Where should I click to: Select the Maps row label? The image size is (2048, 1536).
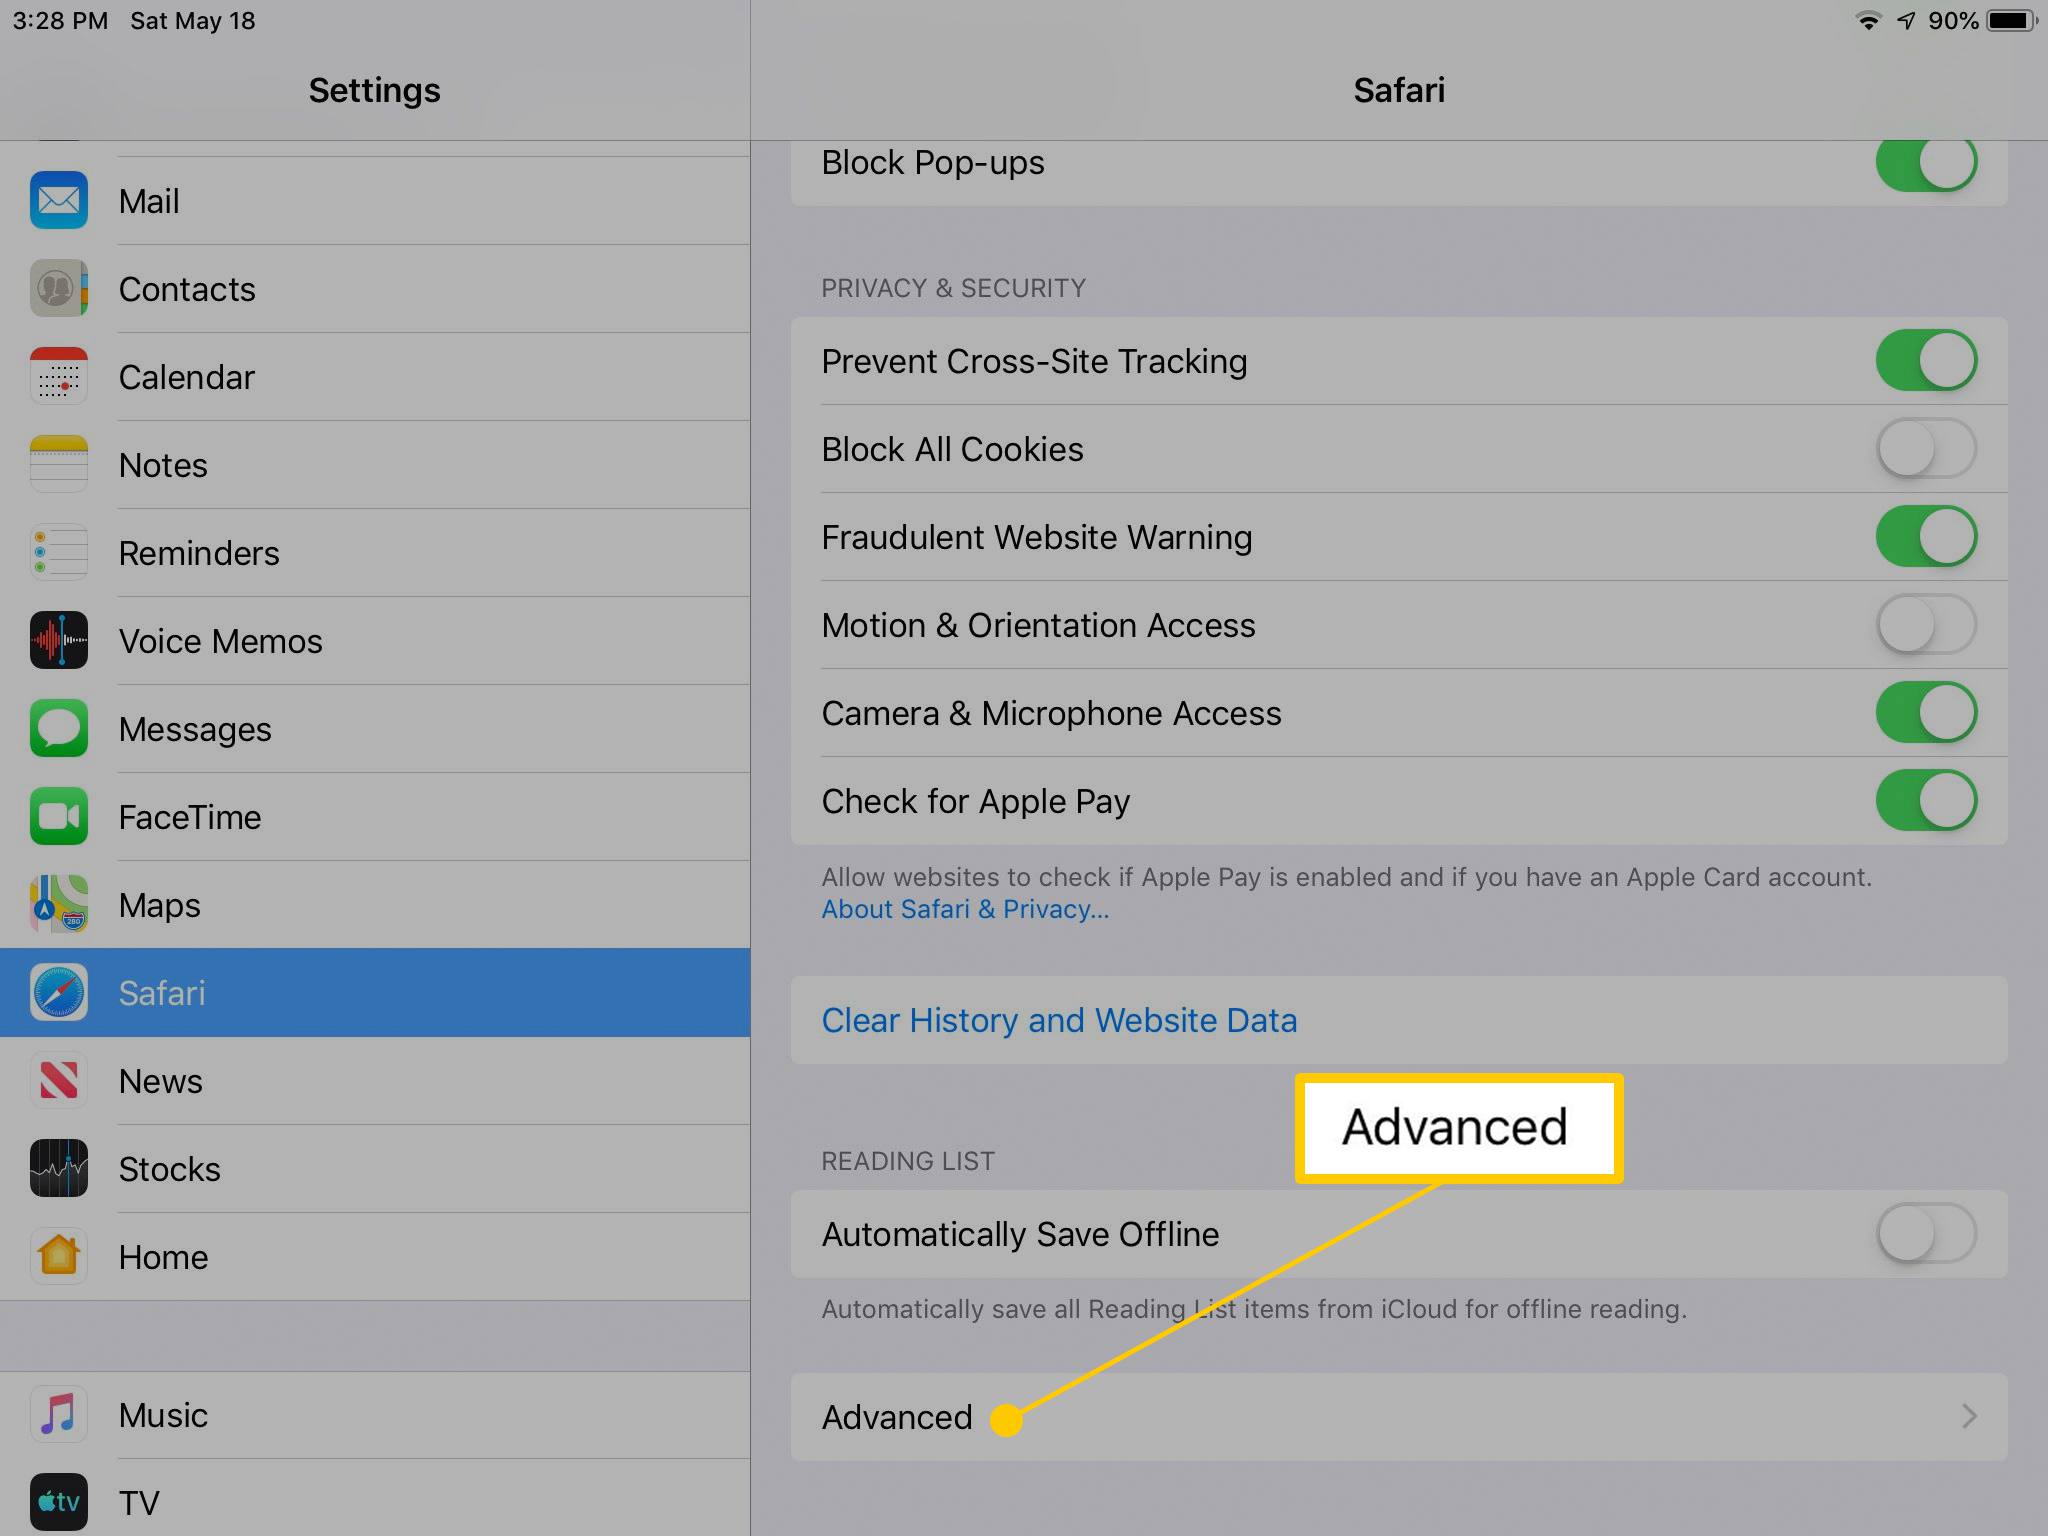click(x=160, y=906)
